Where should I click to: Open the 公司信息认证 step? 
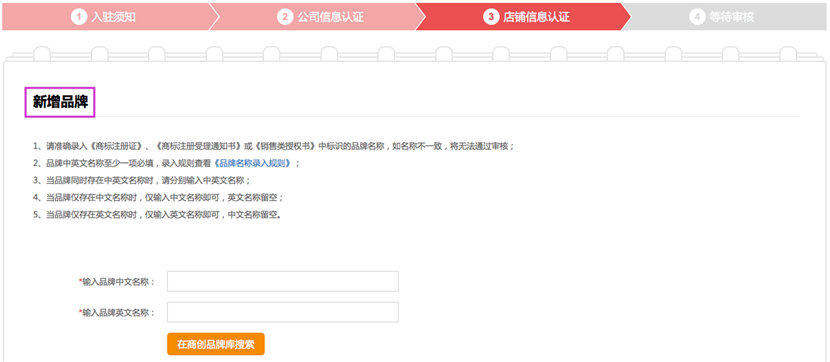330,17
